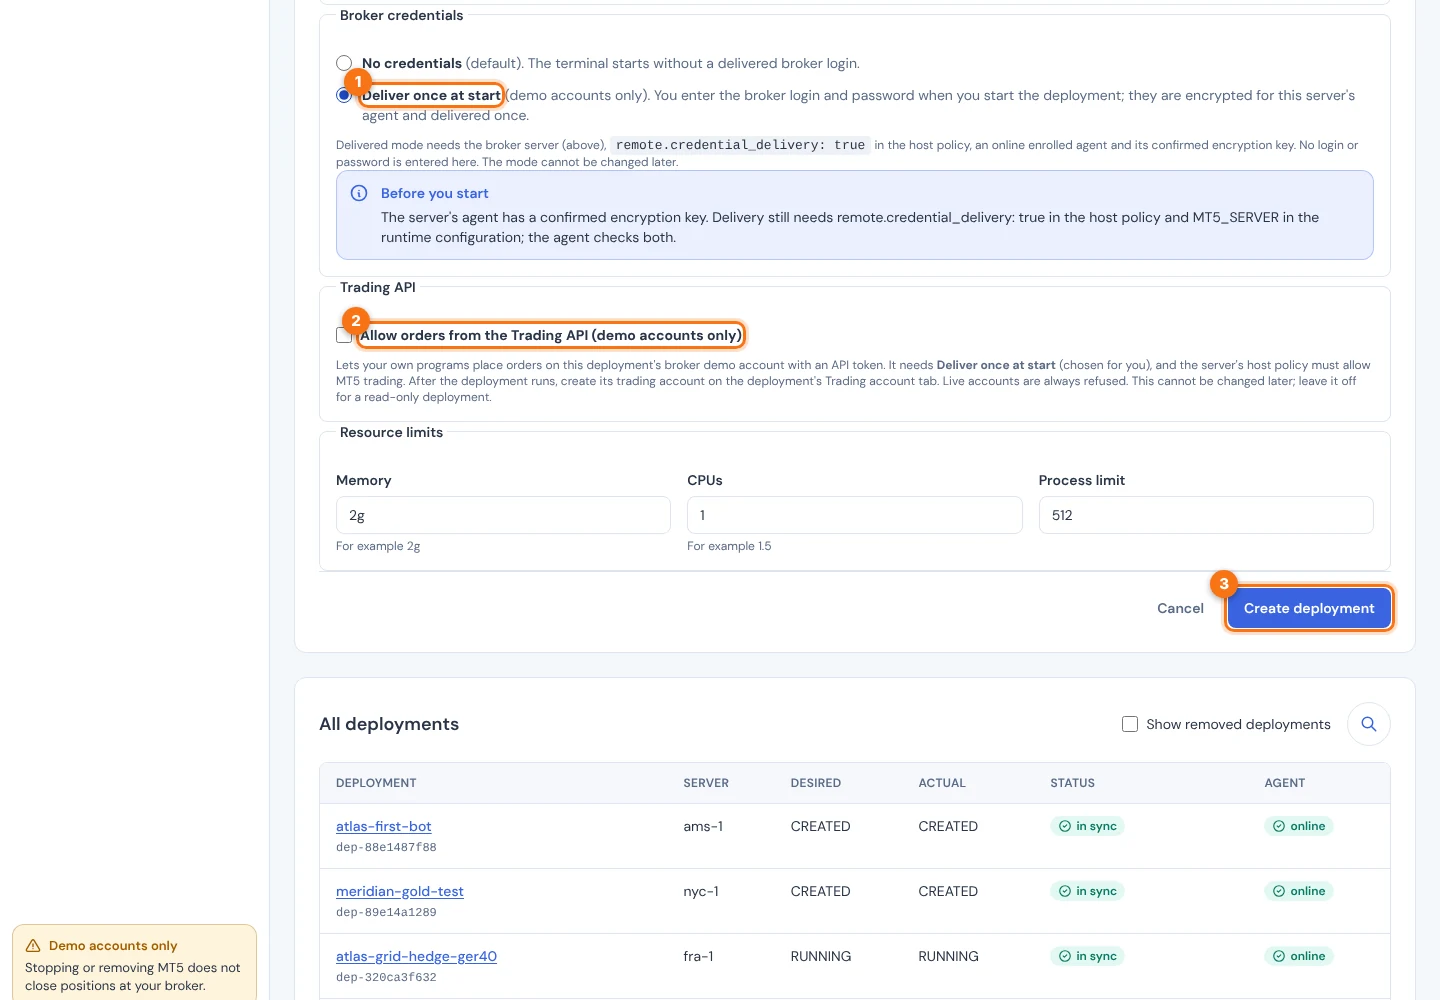Cancel the deployment form
Screen dimensions: 1440x1000
(x=1180, y=608)
